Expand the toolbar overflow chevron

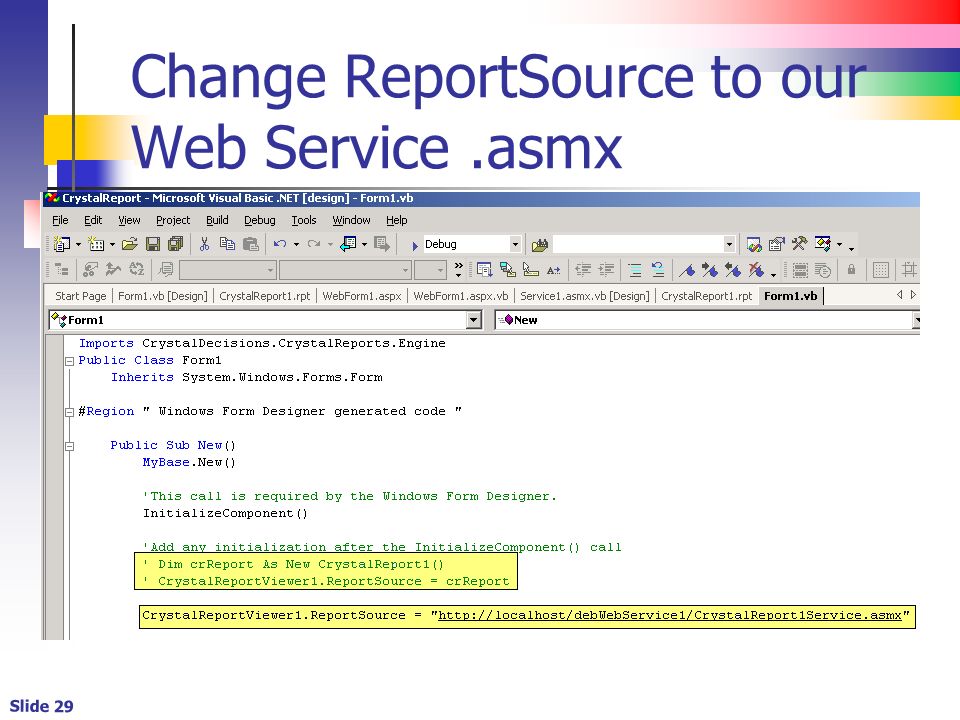459,269
